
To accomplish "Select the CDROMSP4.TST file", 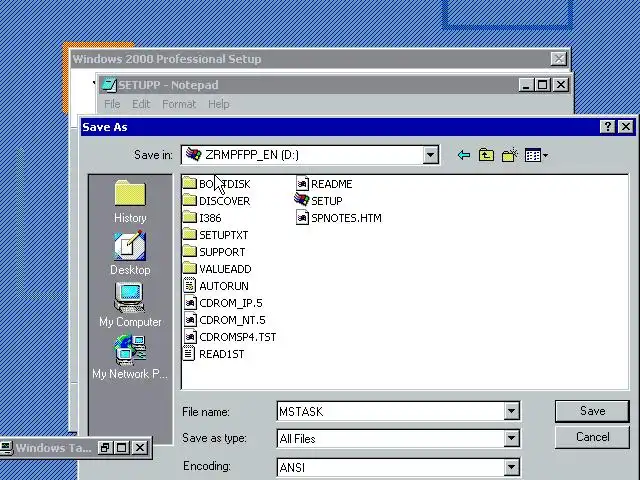I will [x=230, y=337].
